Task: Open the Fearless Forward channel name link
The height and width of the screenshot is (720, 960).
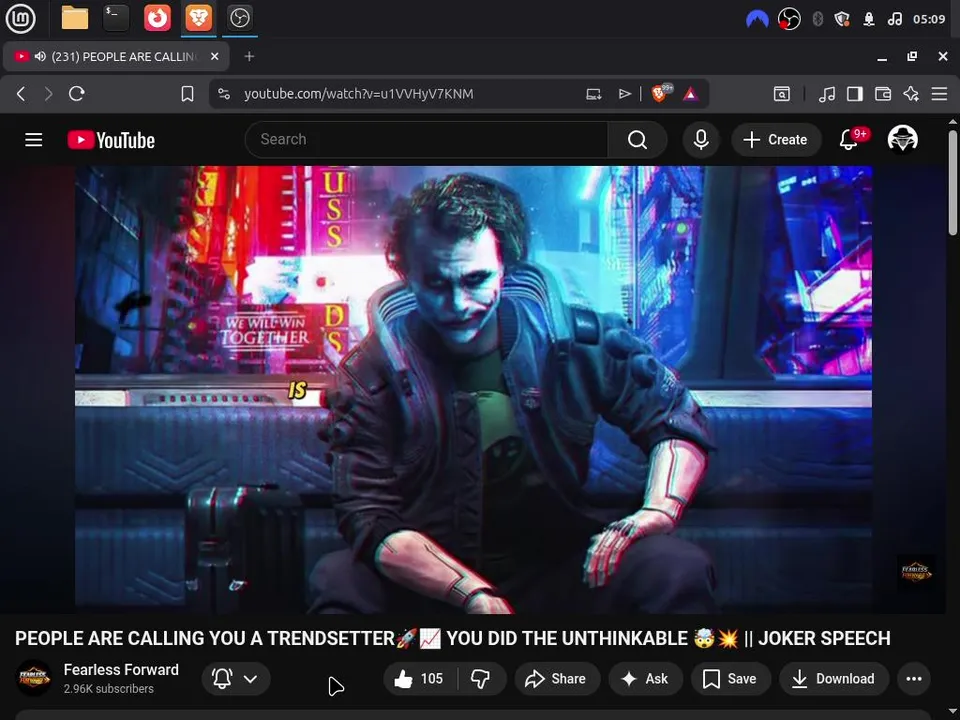Action: [121, 669]
